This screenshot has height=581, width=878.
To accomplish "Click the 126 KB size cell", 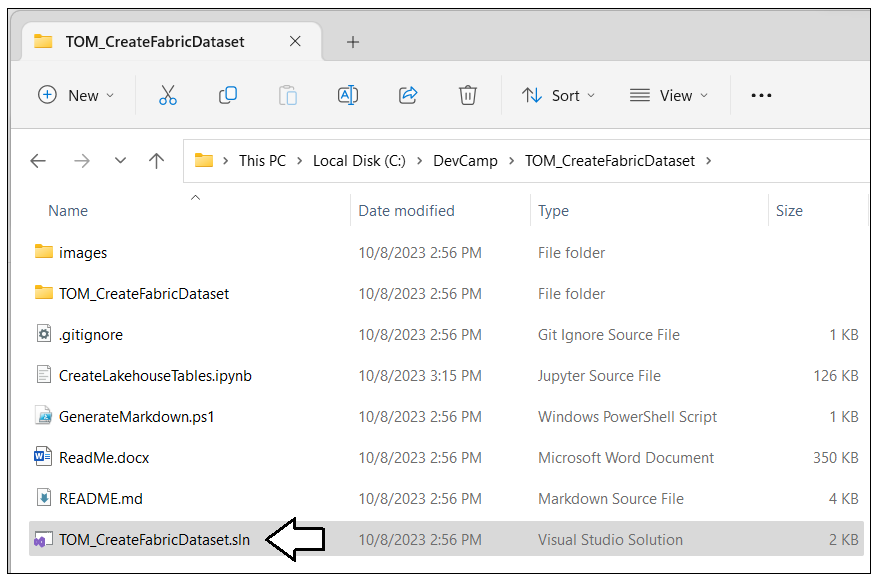I will click(x=836, y=376).
